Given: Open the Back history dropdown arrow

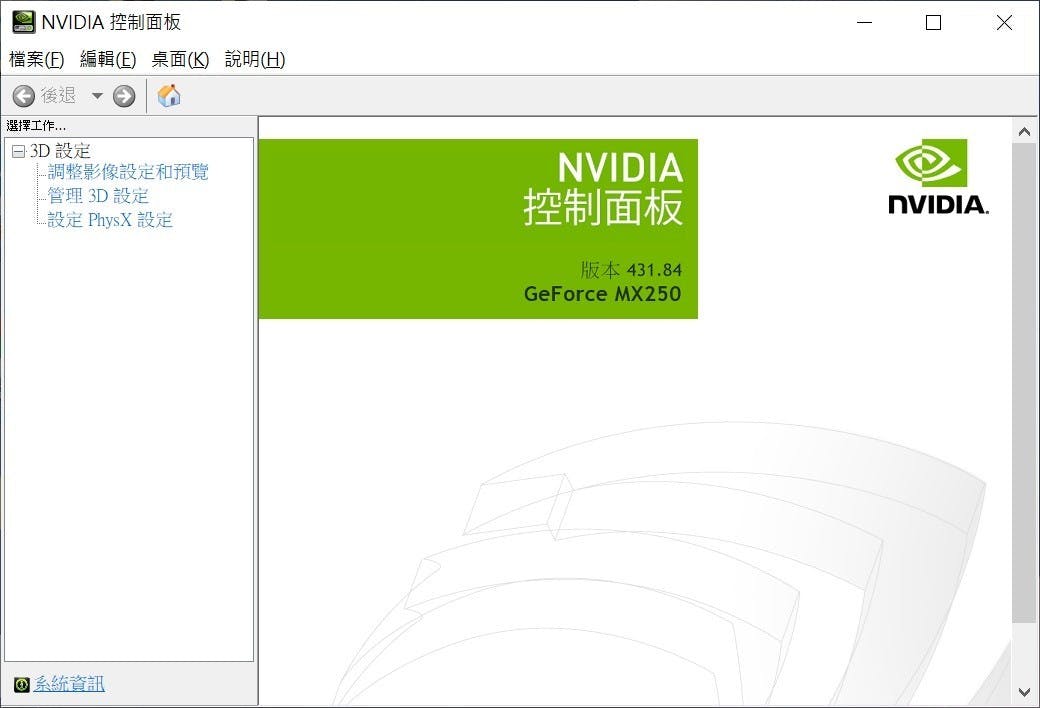Looking at the screenshot, I should point(97,96).
